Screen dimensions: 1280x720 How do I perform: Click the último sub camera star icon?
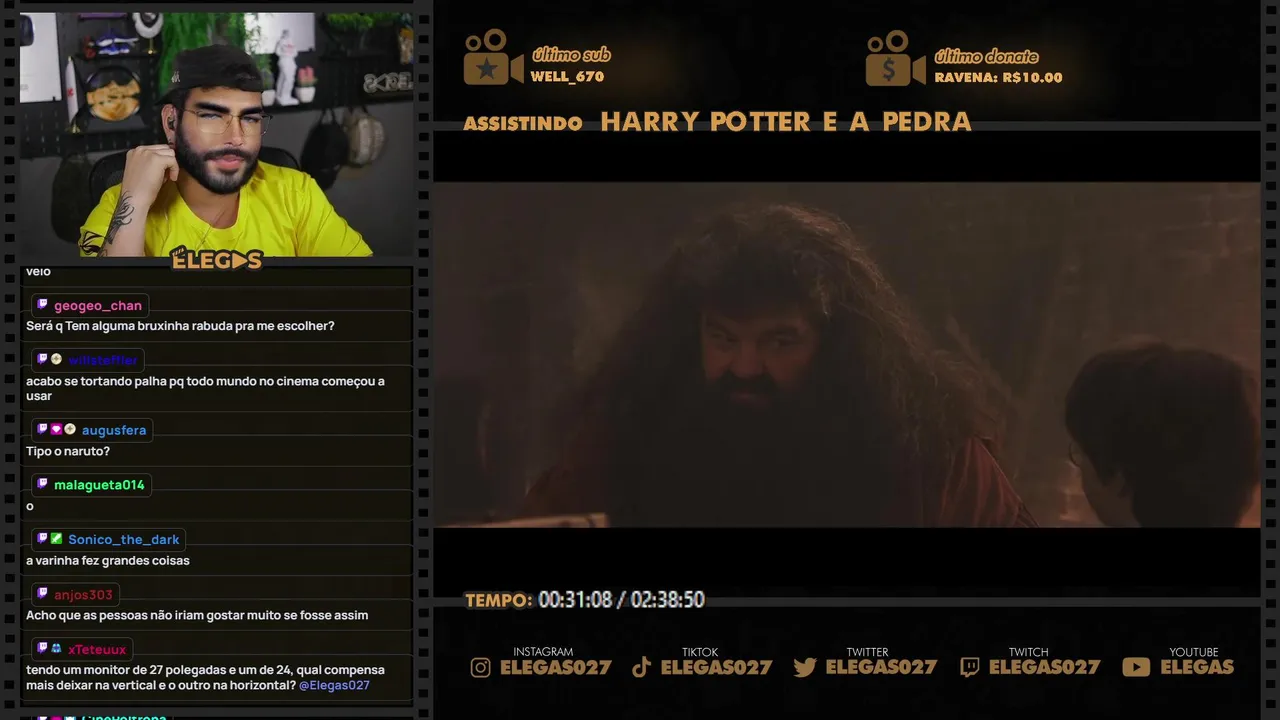[493, 57]
